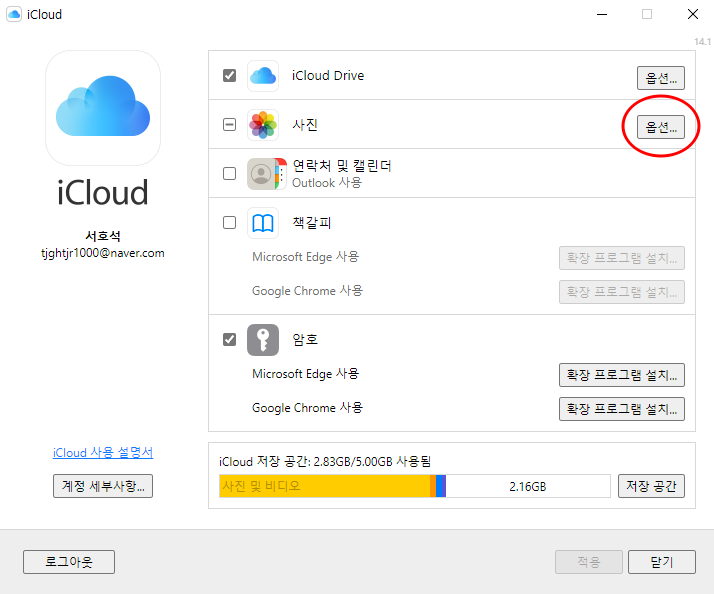The image size is (714, 594).
Task: Click the 적용 apply button
Action: [589, 562]
